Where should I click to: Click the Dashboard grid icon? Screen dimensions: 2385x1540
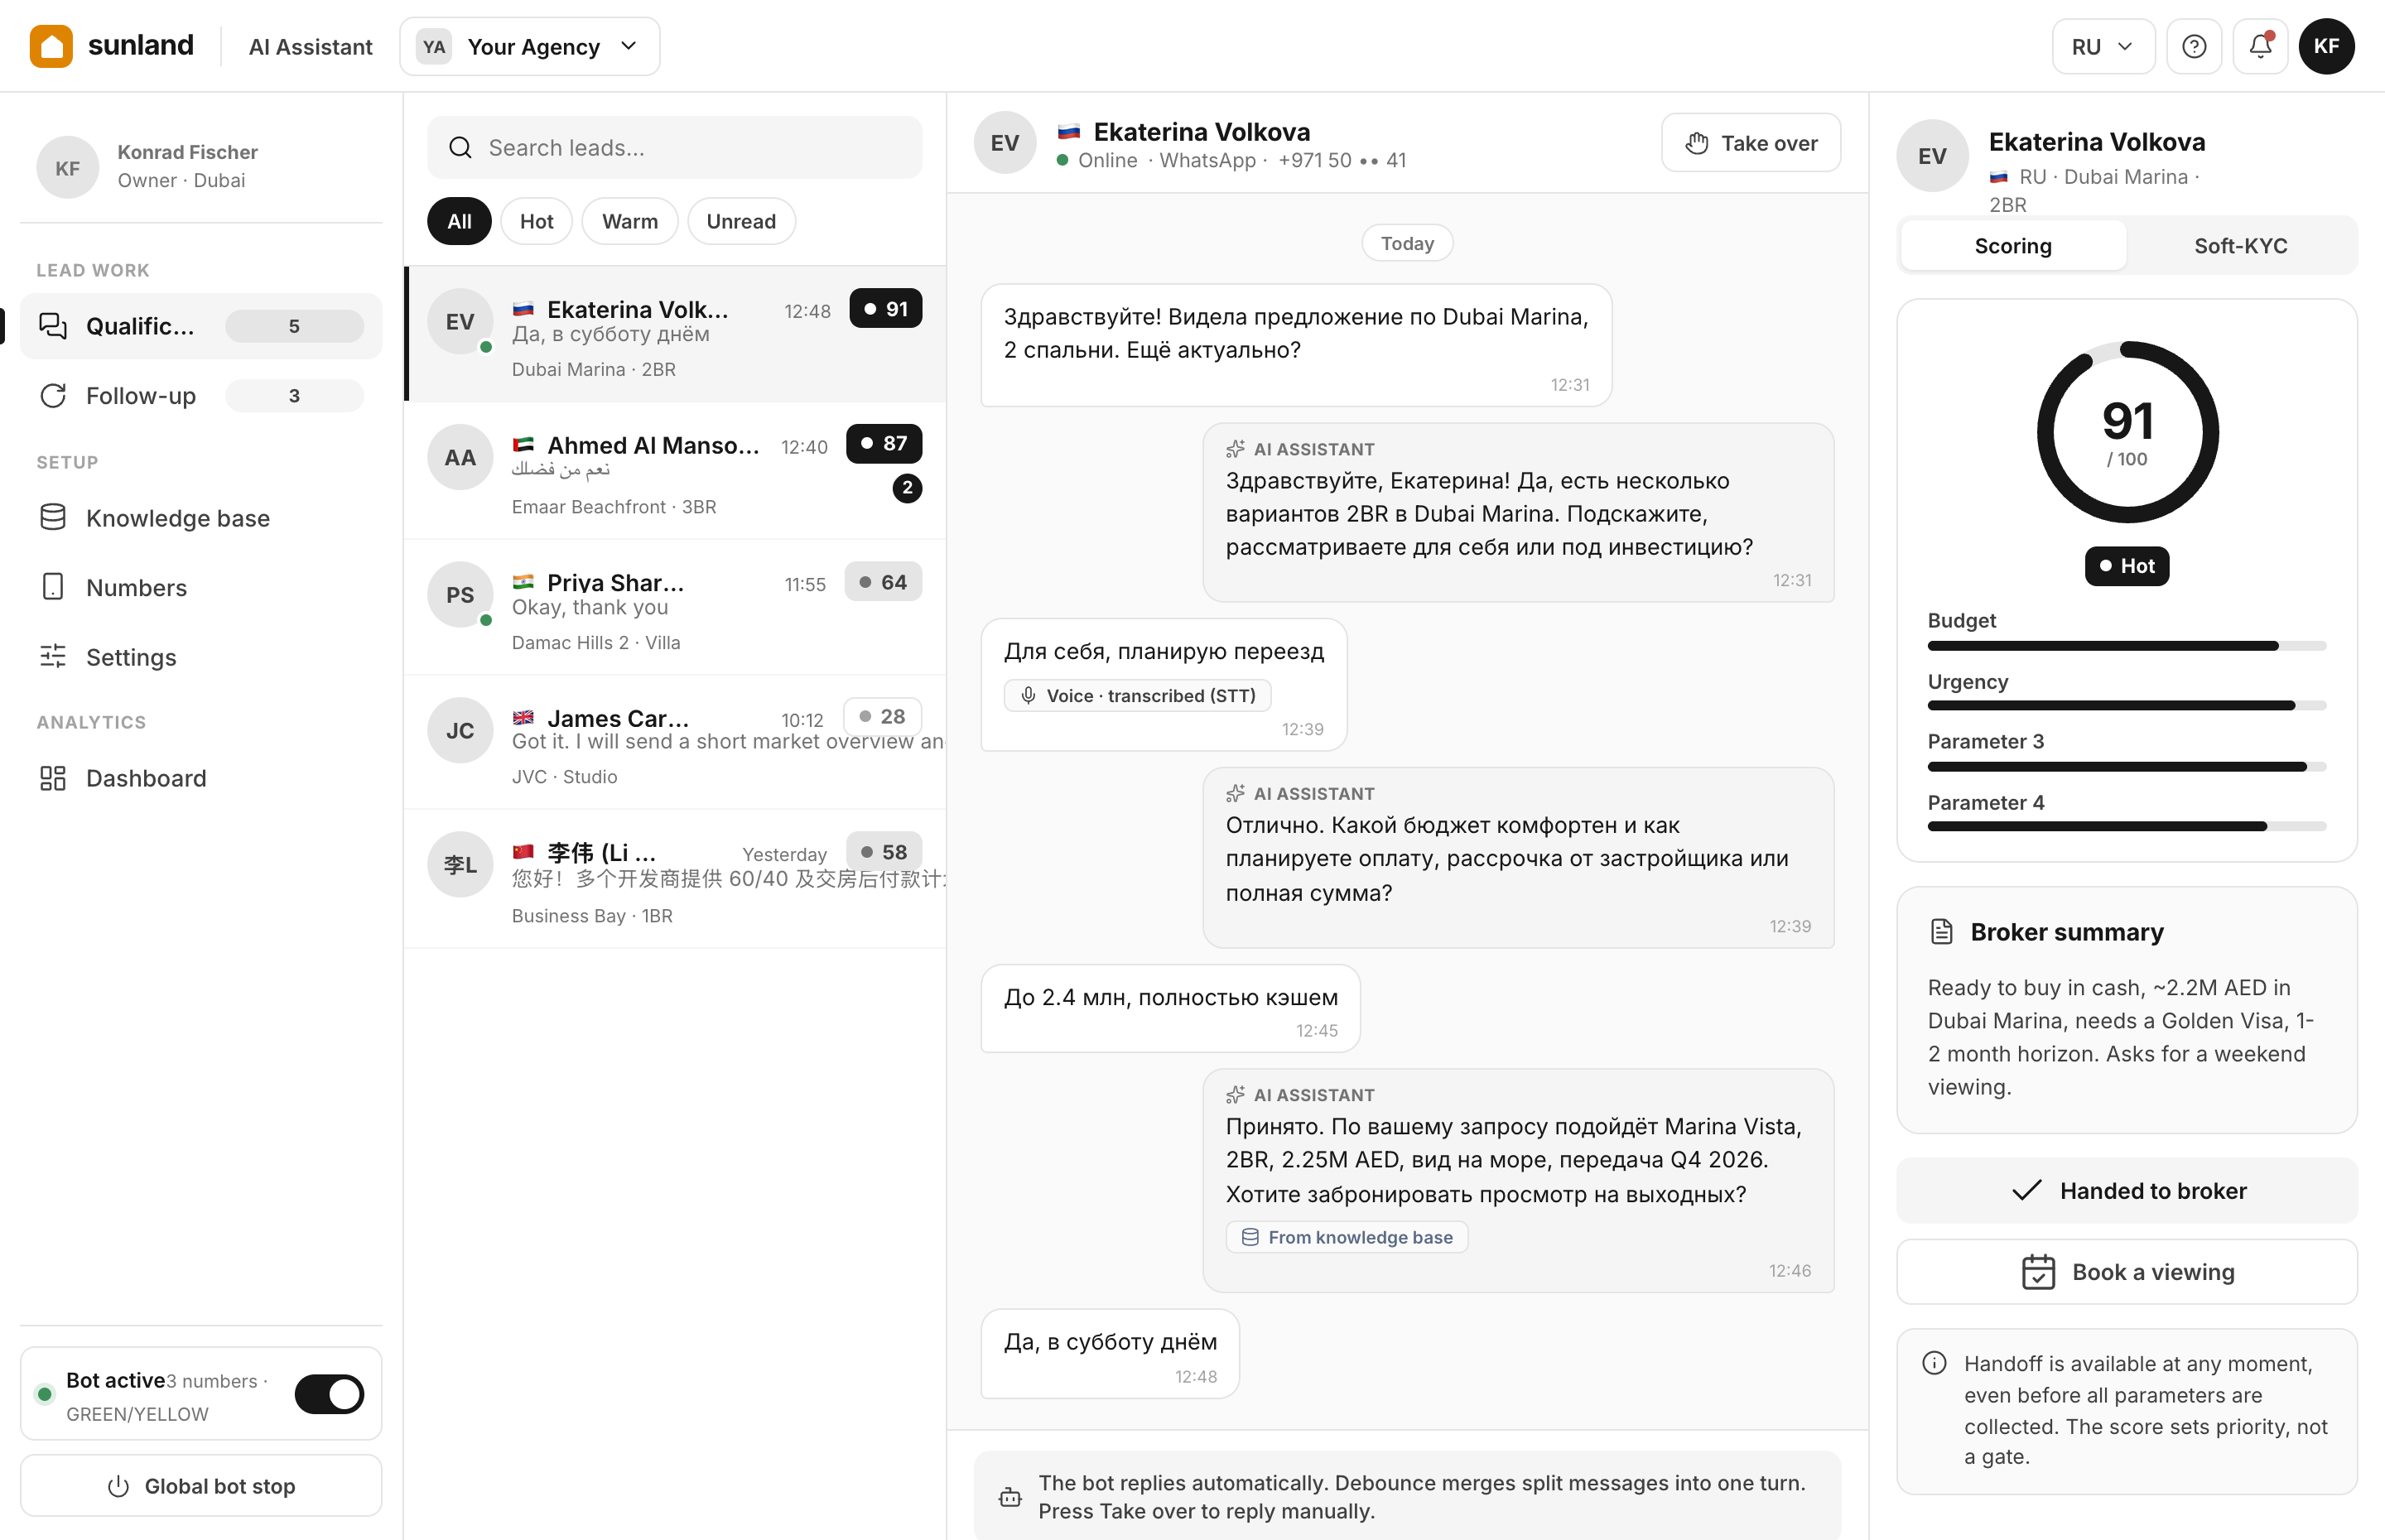point(53,778)
